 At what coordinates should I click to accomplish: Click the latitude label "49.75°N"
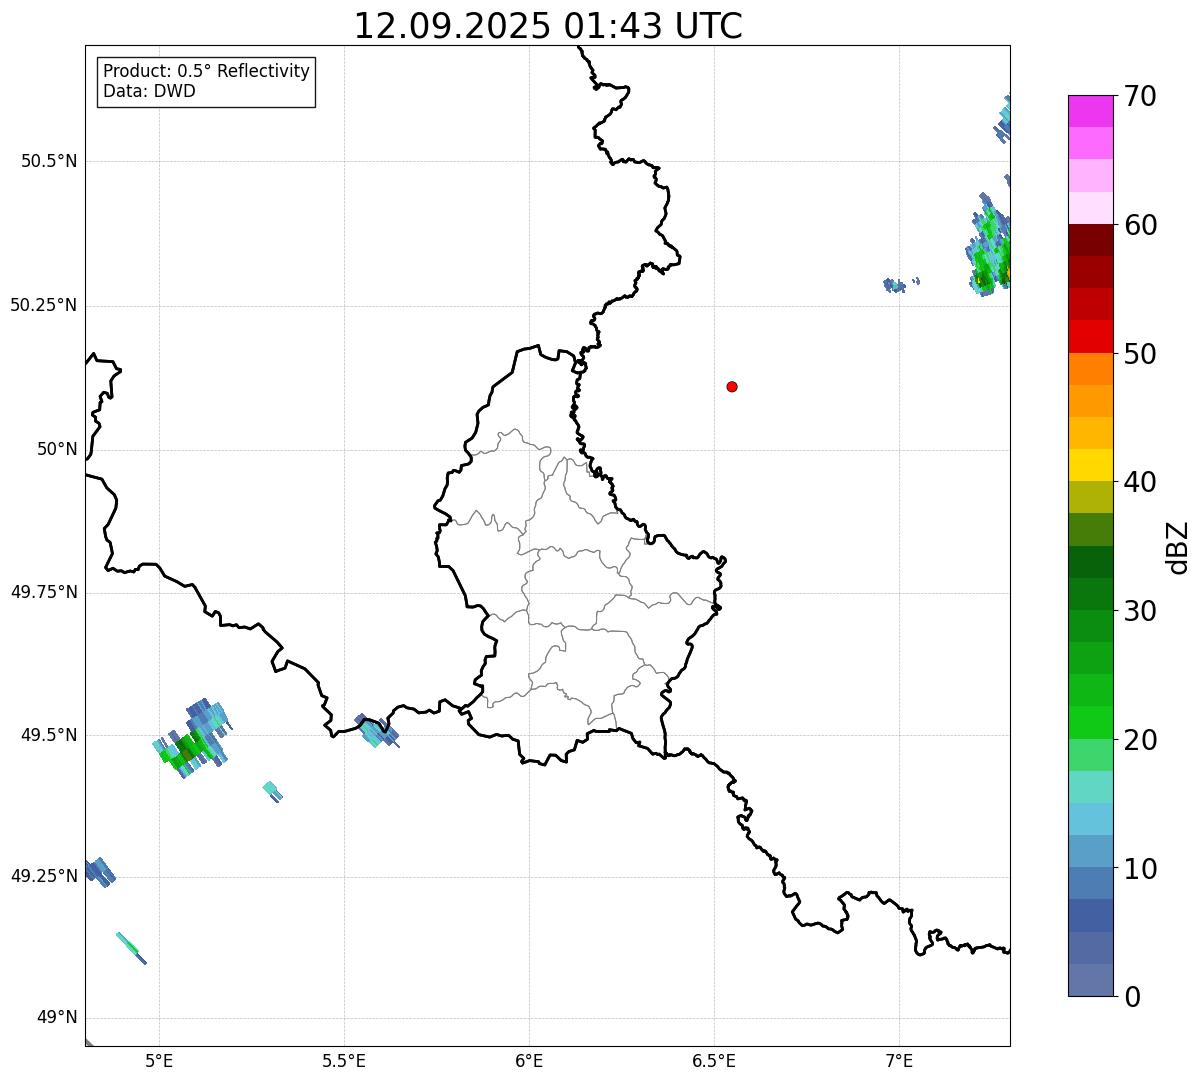(x=43, y=592)
